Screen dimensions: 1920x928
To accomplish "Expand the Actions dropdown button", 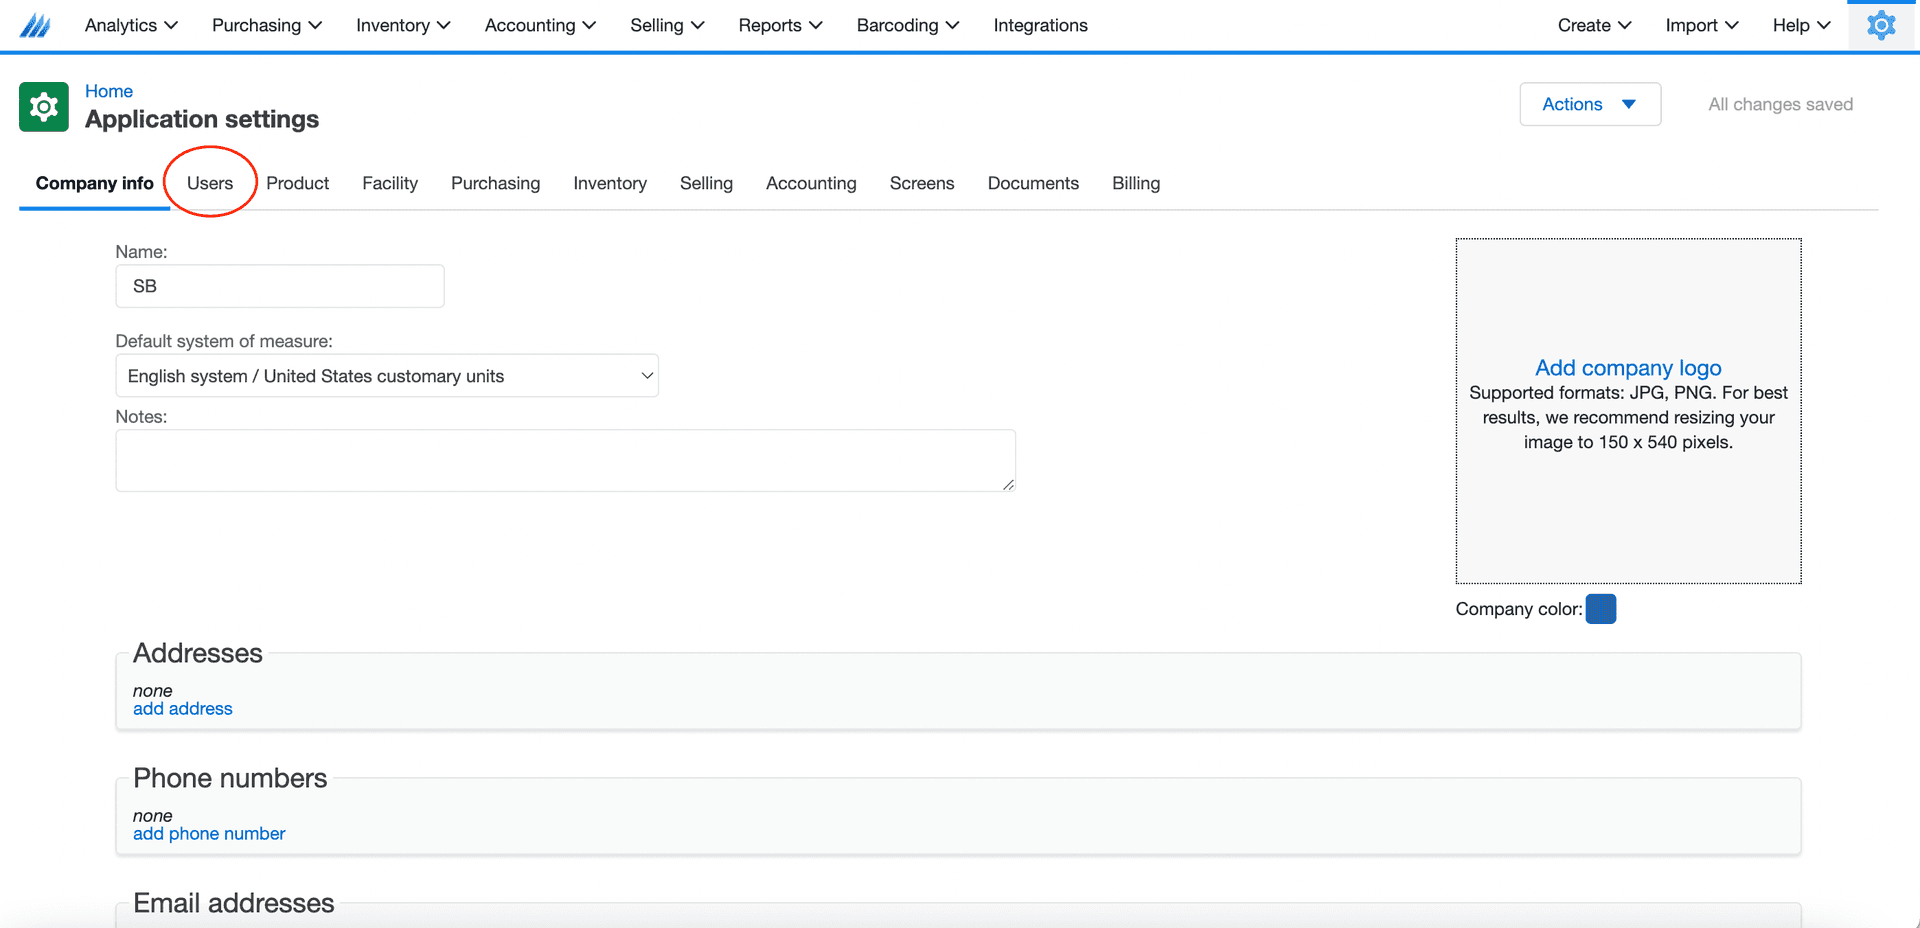I will pos(1589,104).
